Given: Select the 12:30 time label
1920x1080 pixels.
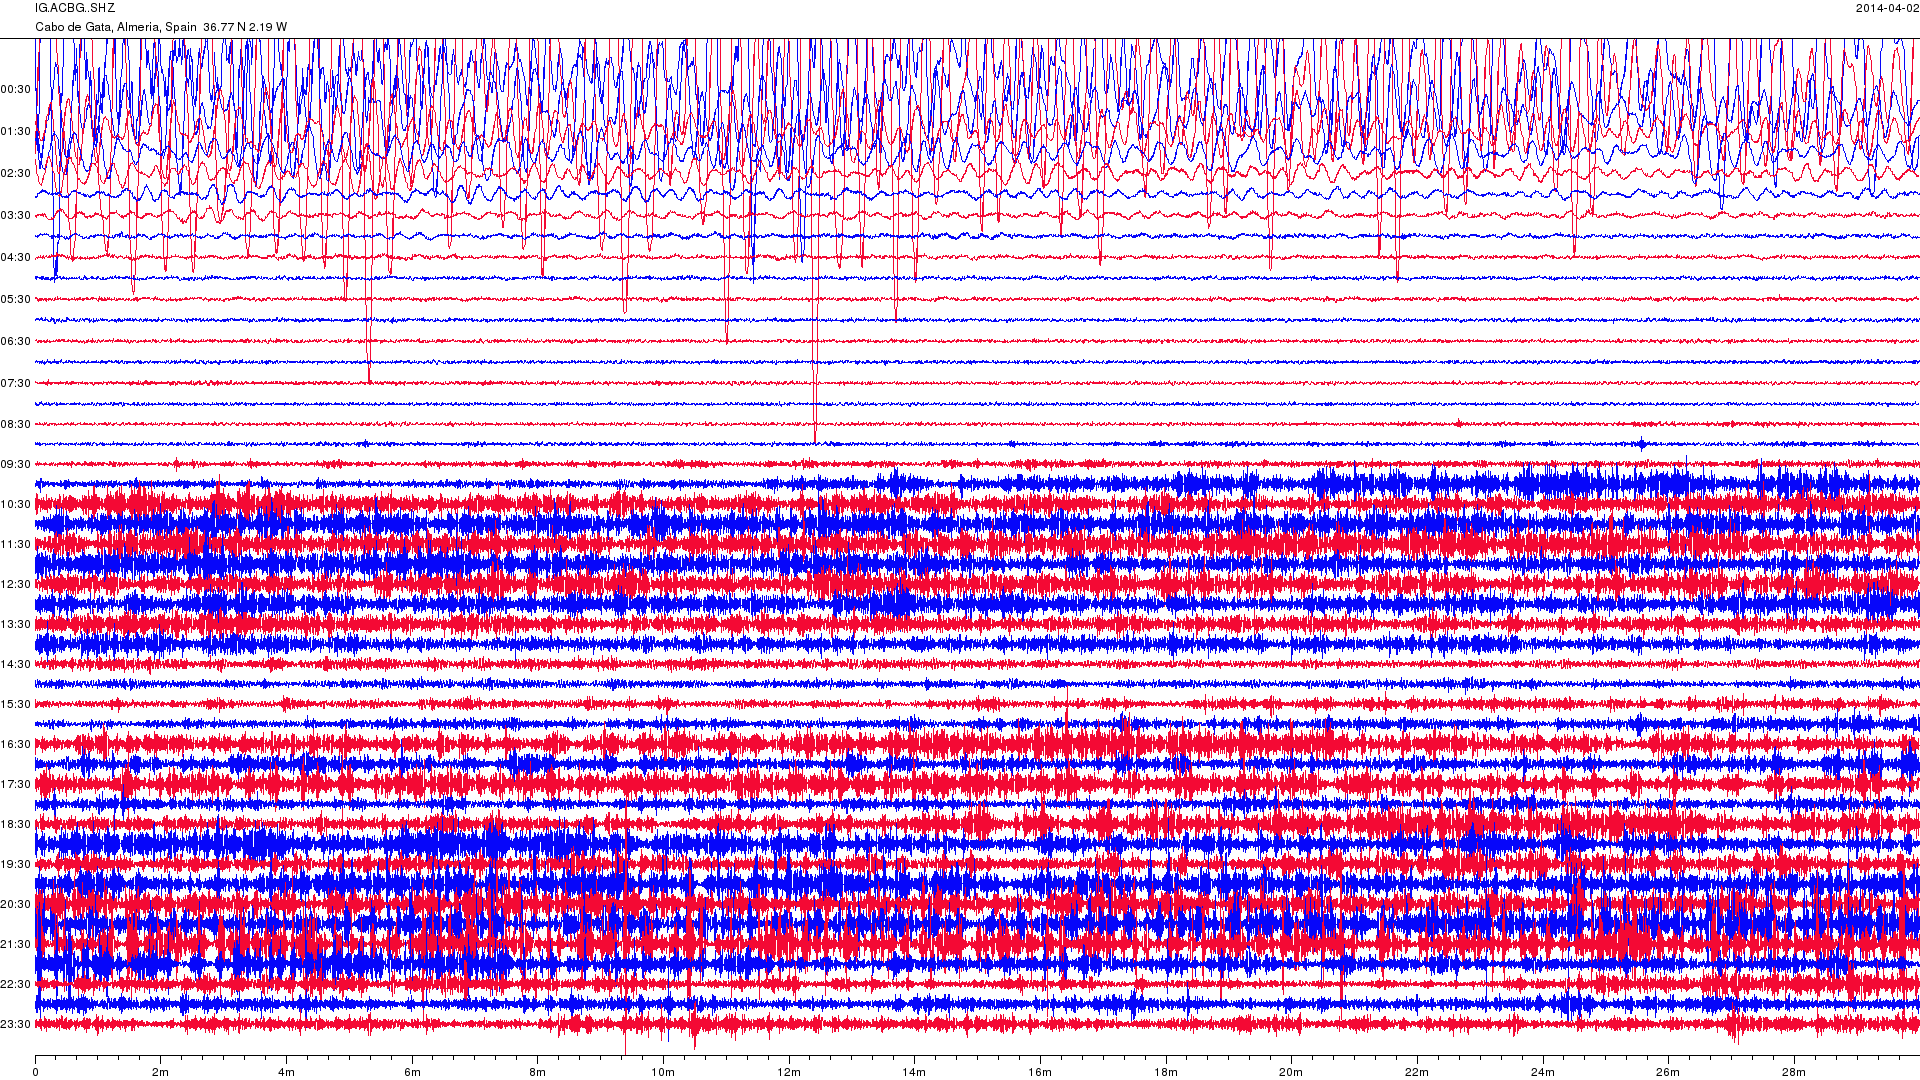Looking at the screenshot, I should point(16,585).
